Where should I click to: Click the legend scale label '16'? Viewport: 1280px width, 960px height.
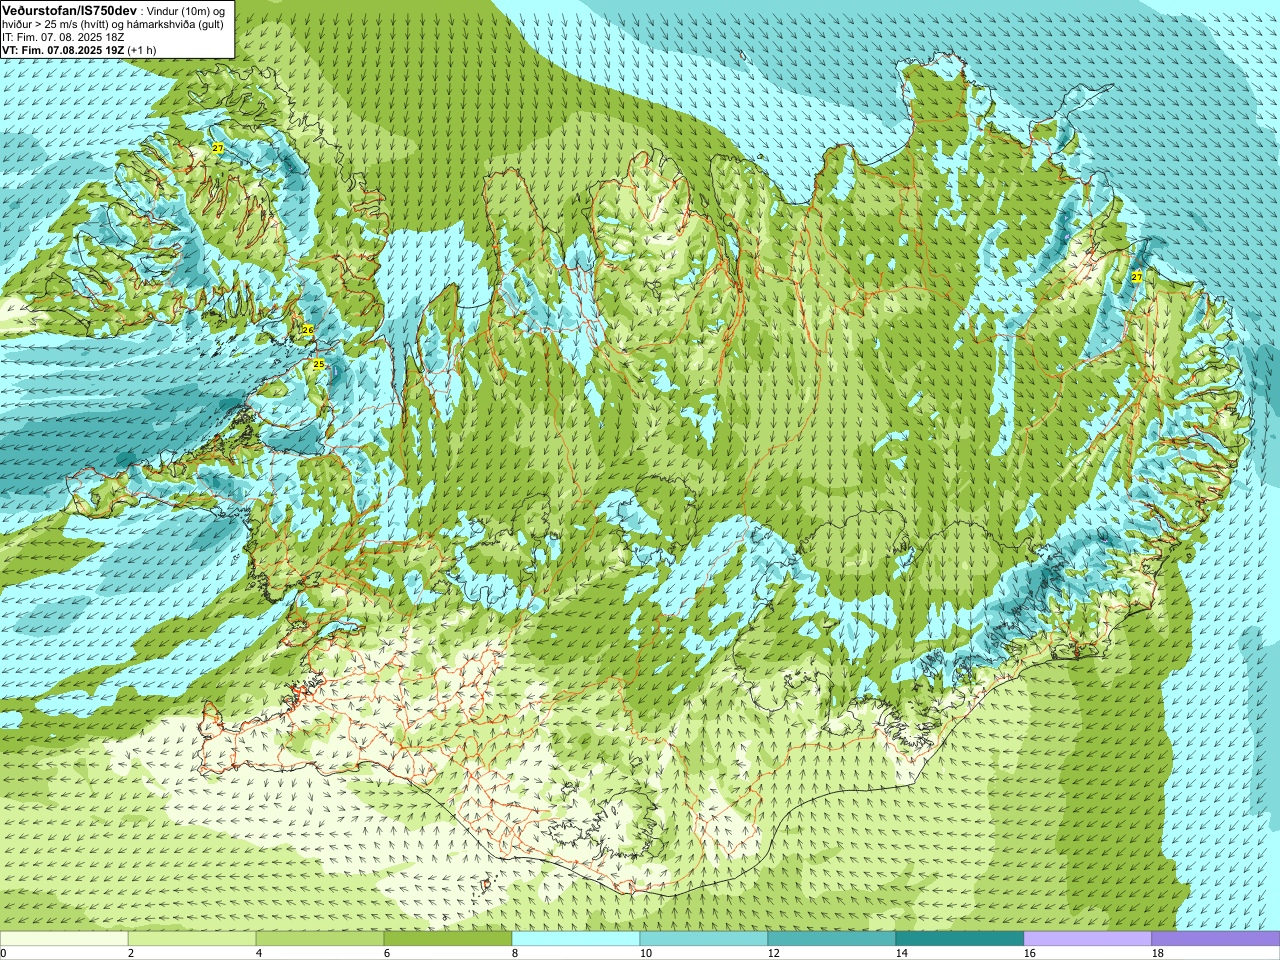coord(1030,953)
